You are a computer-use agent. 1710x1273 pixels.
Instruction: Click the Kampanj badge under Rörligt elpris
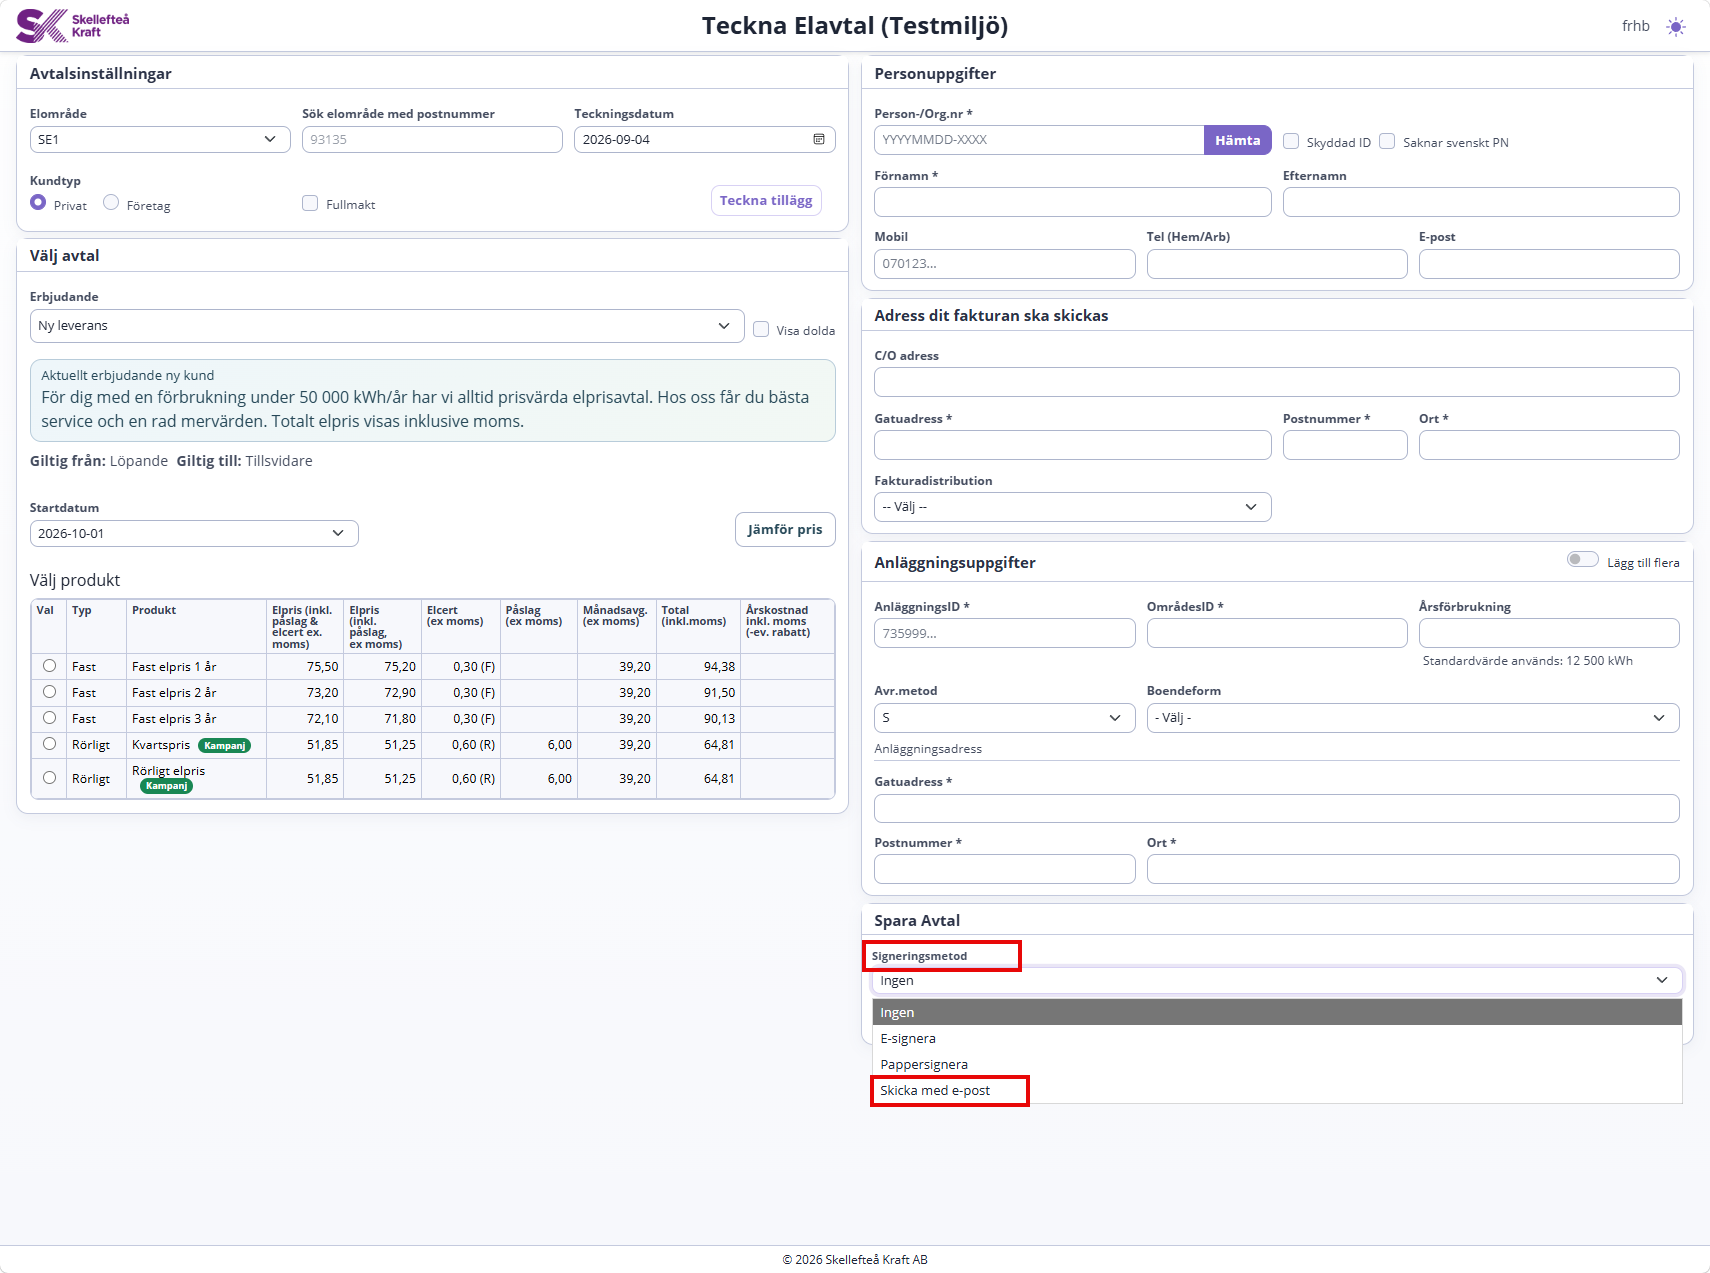click(x=166, y=786)
